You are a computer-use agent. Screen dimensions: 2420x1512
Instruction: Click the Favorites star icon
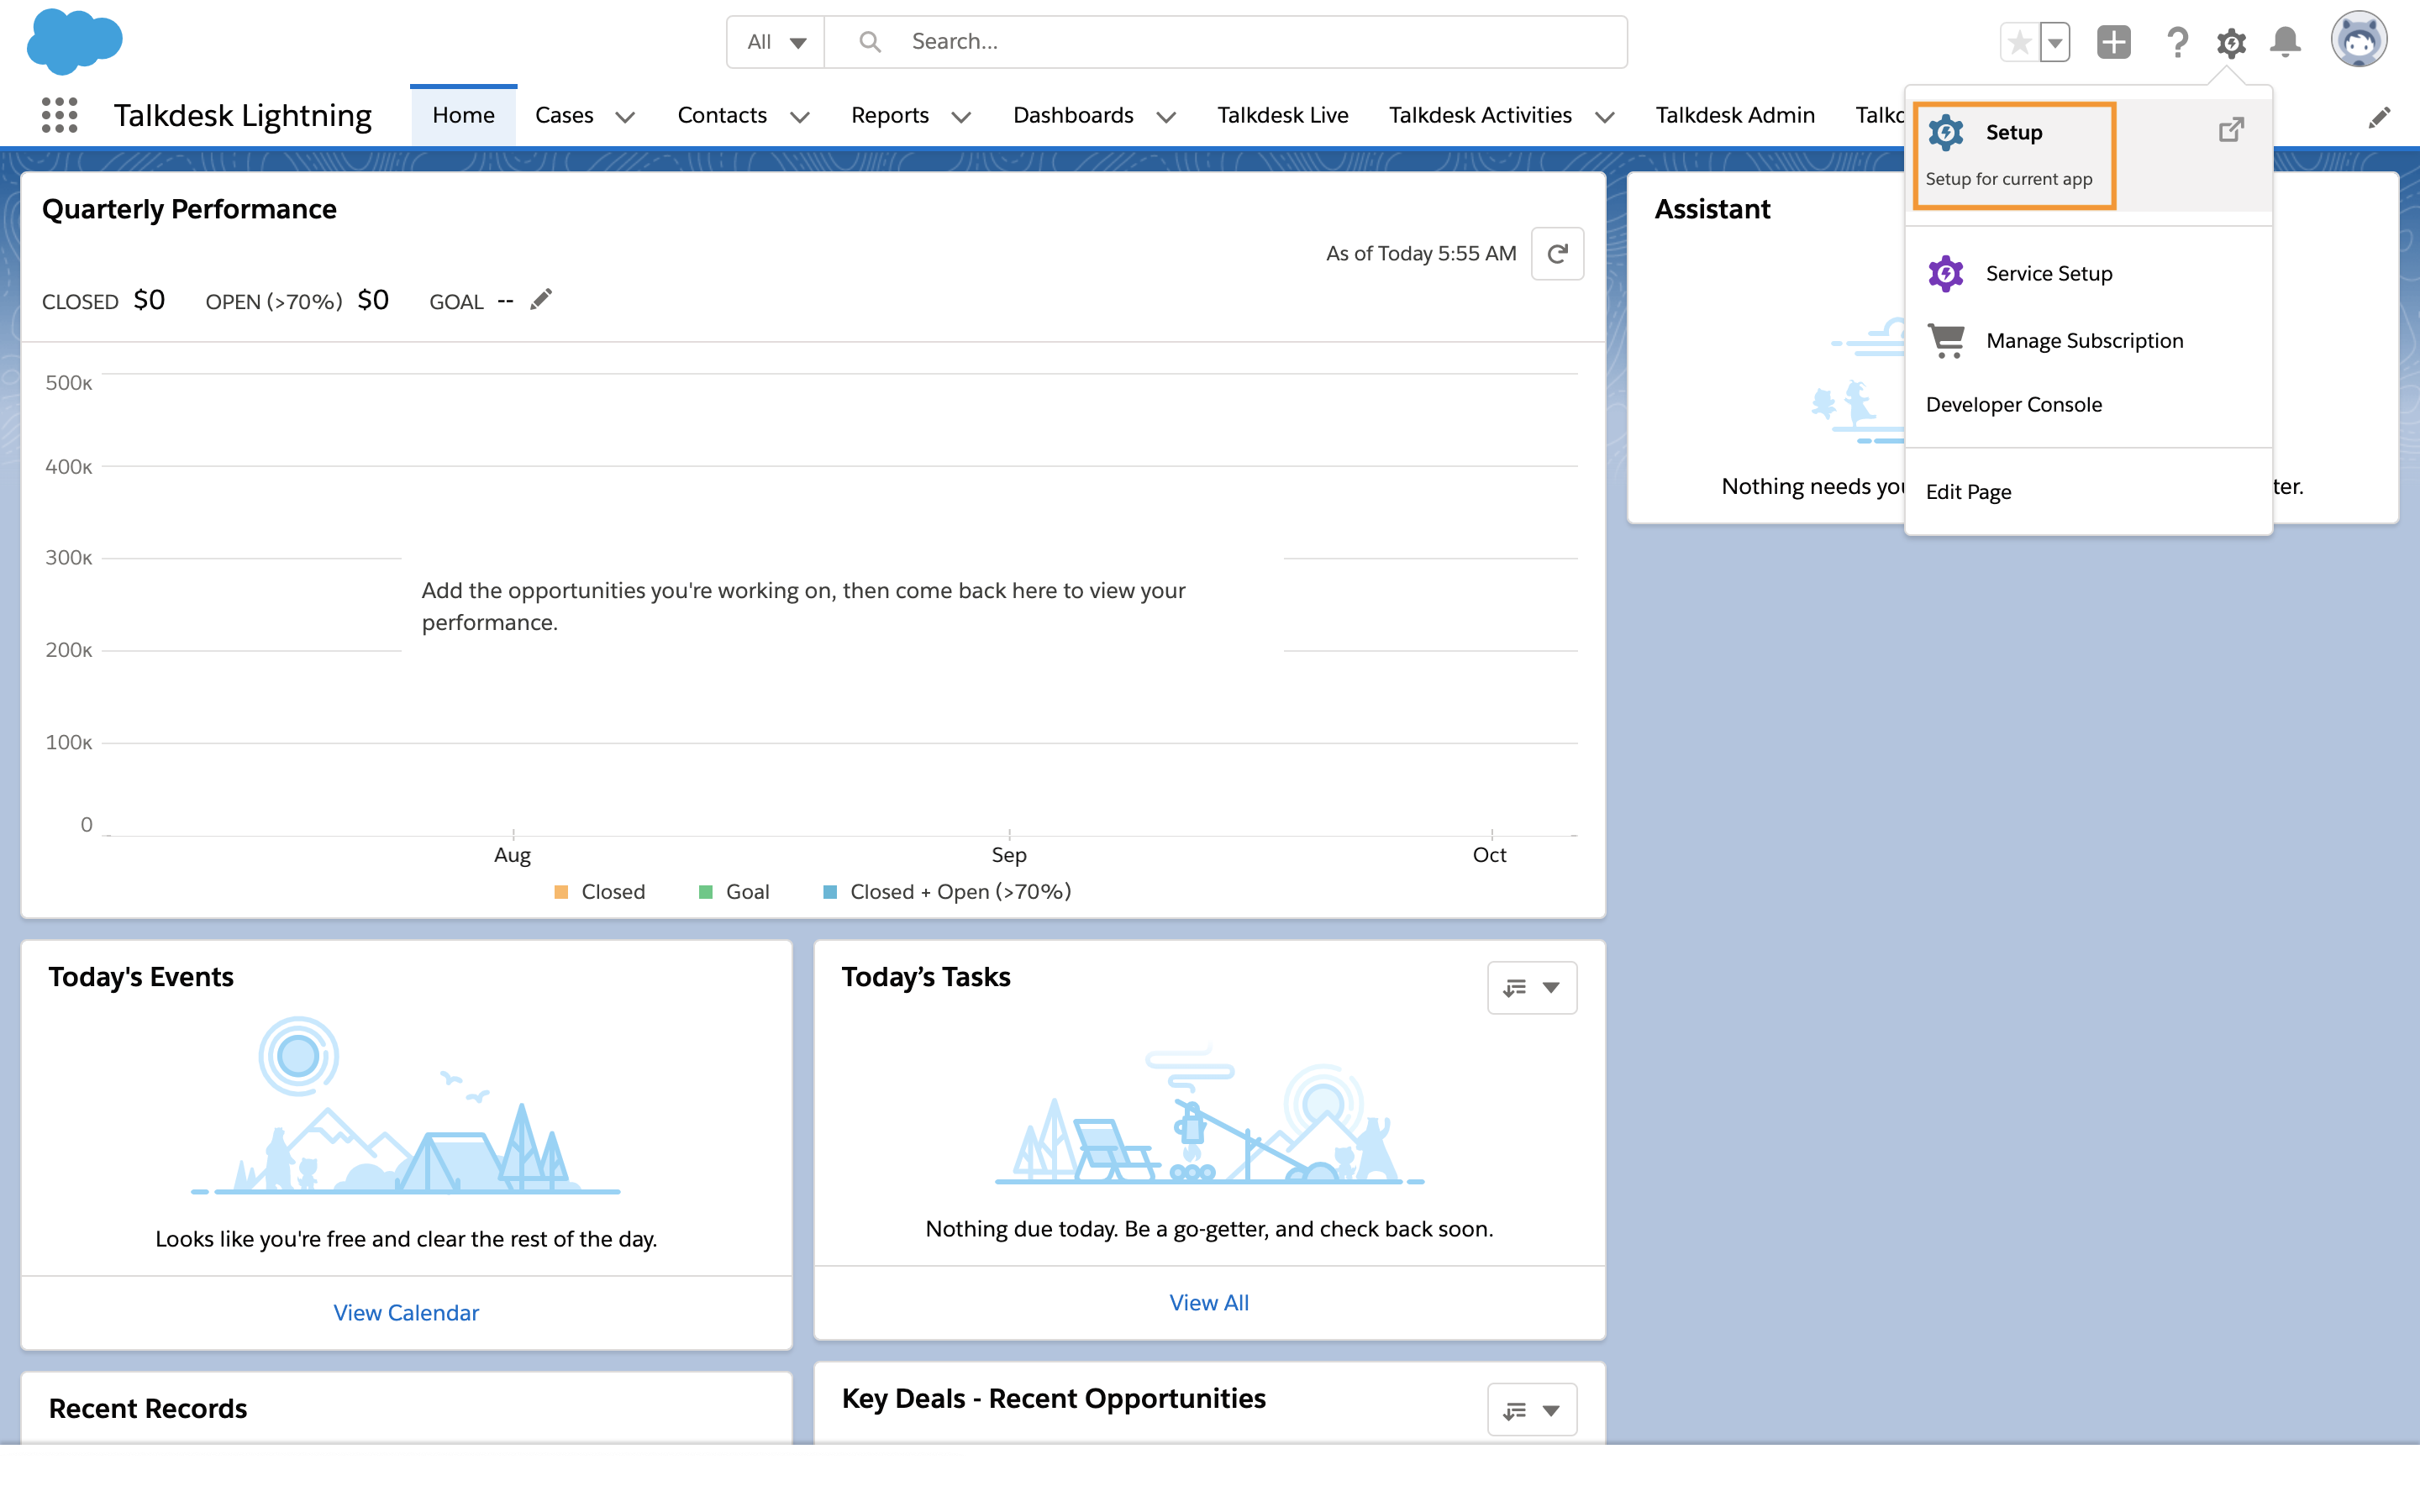[2019, 42]
